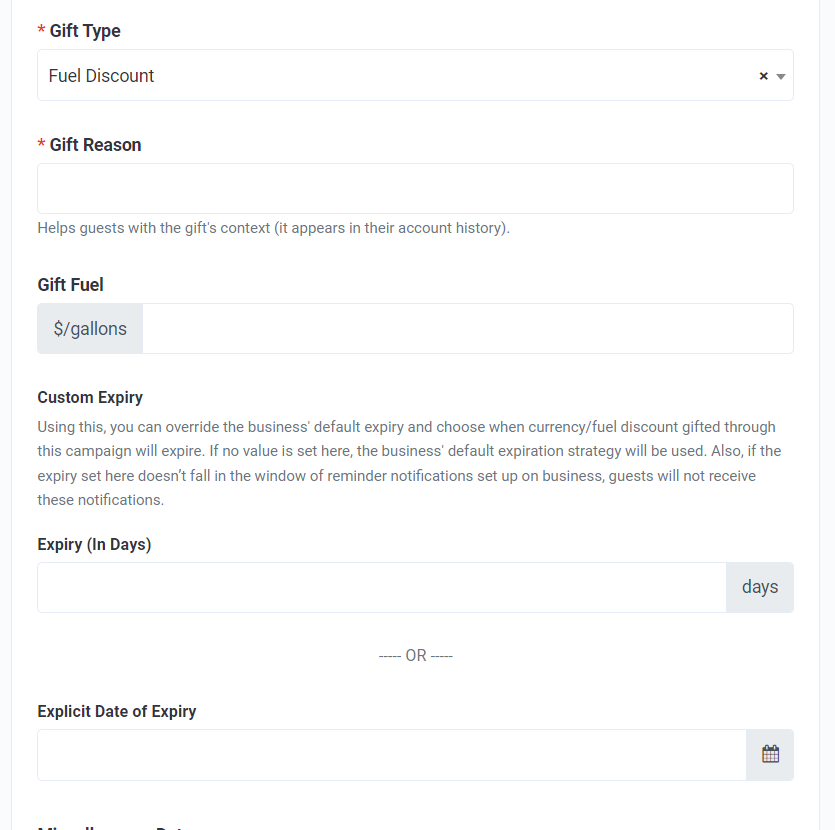
Task: Expand the Gift Type dropdown arrow
Action: click(781, 77)
